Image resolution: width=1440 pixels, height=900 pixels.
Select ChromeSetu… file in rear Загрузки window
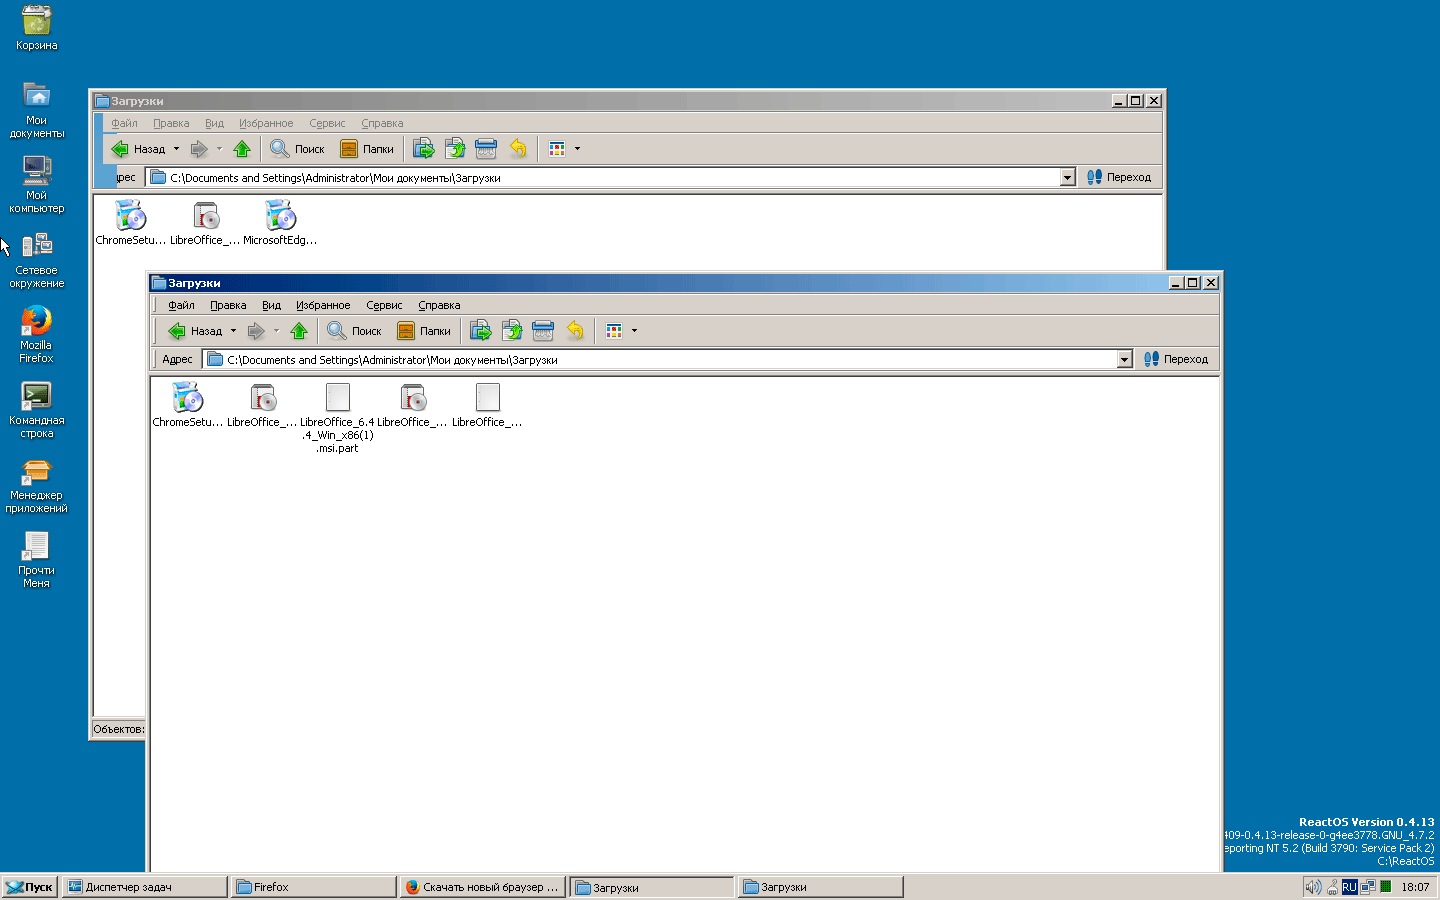[x=130, y=223]
